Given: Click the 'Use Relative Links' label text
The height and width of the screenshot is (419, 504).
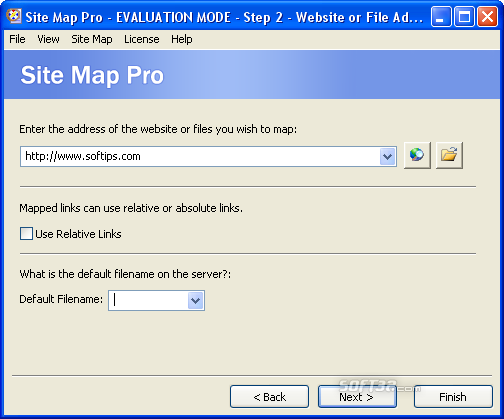Looking at the screenshot, I should point(78,234).
